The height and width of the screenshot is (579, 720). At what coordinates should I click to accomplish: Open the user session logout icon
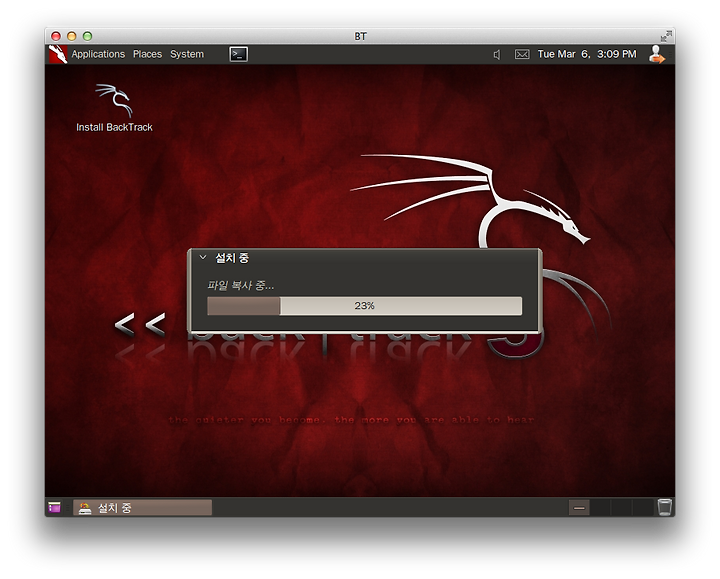pos(657,54)
